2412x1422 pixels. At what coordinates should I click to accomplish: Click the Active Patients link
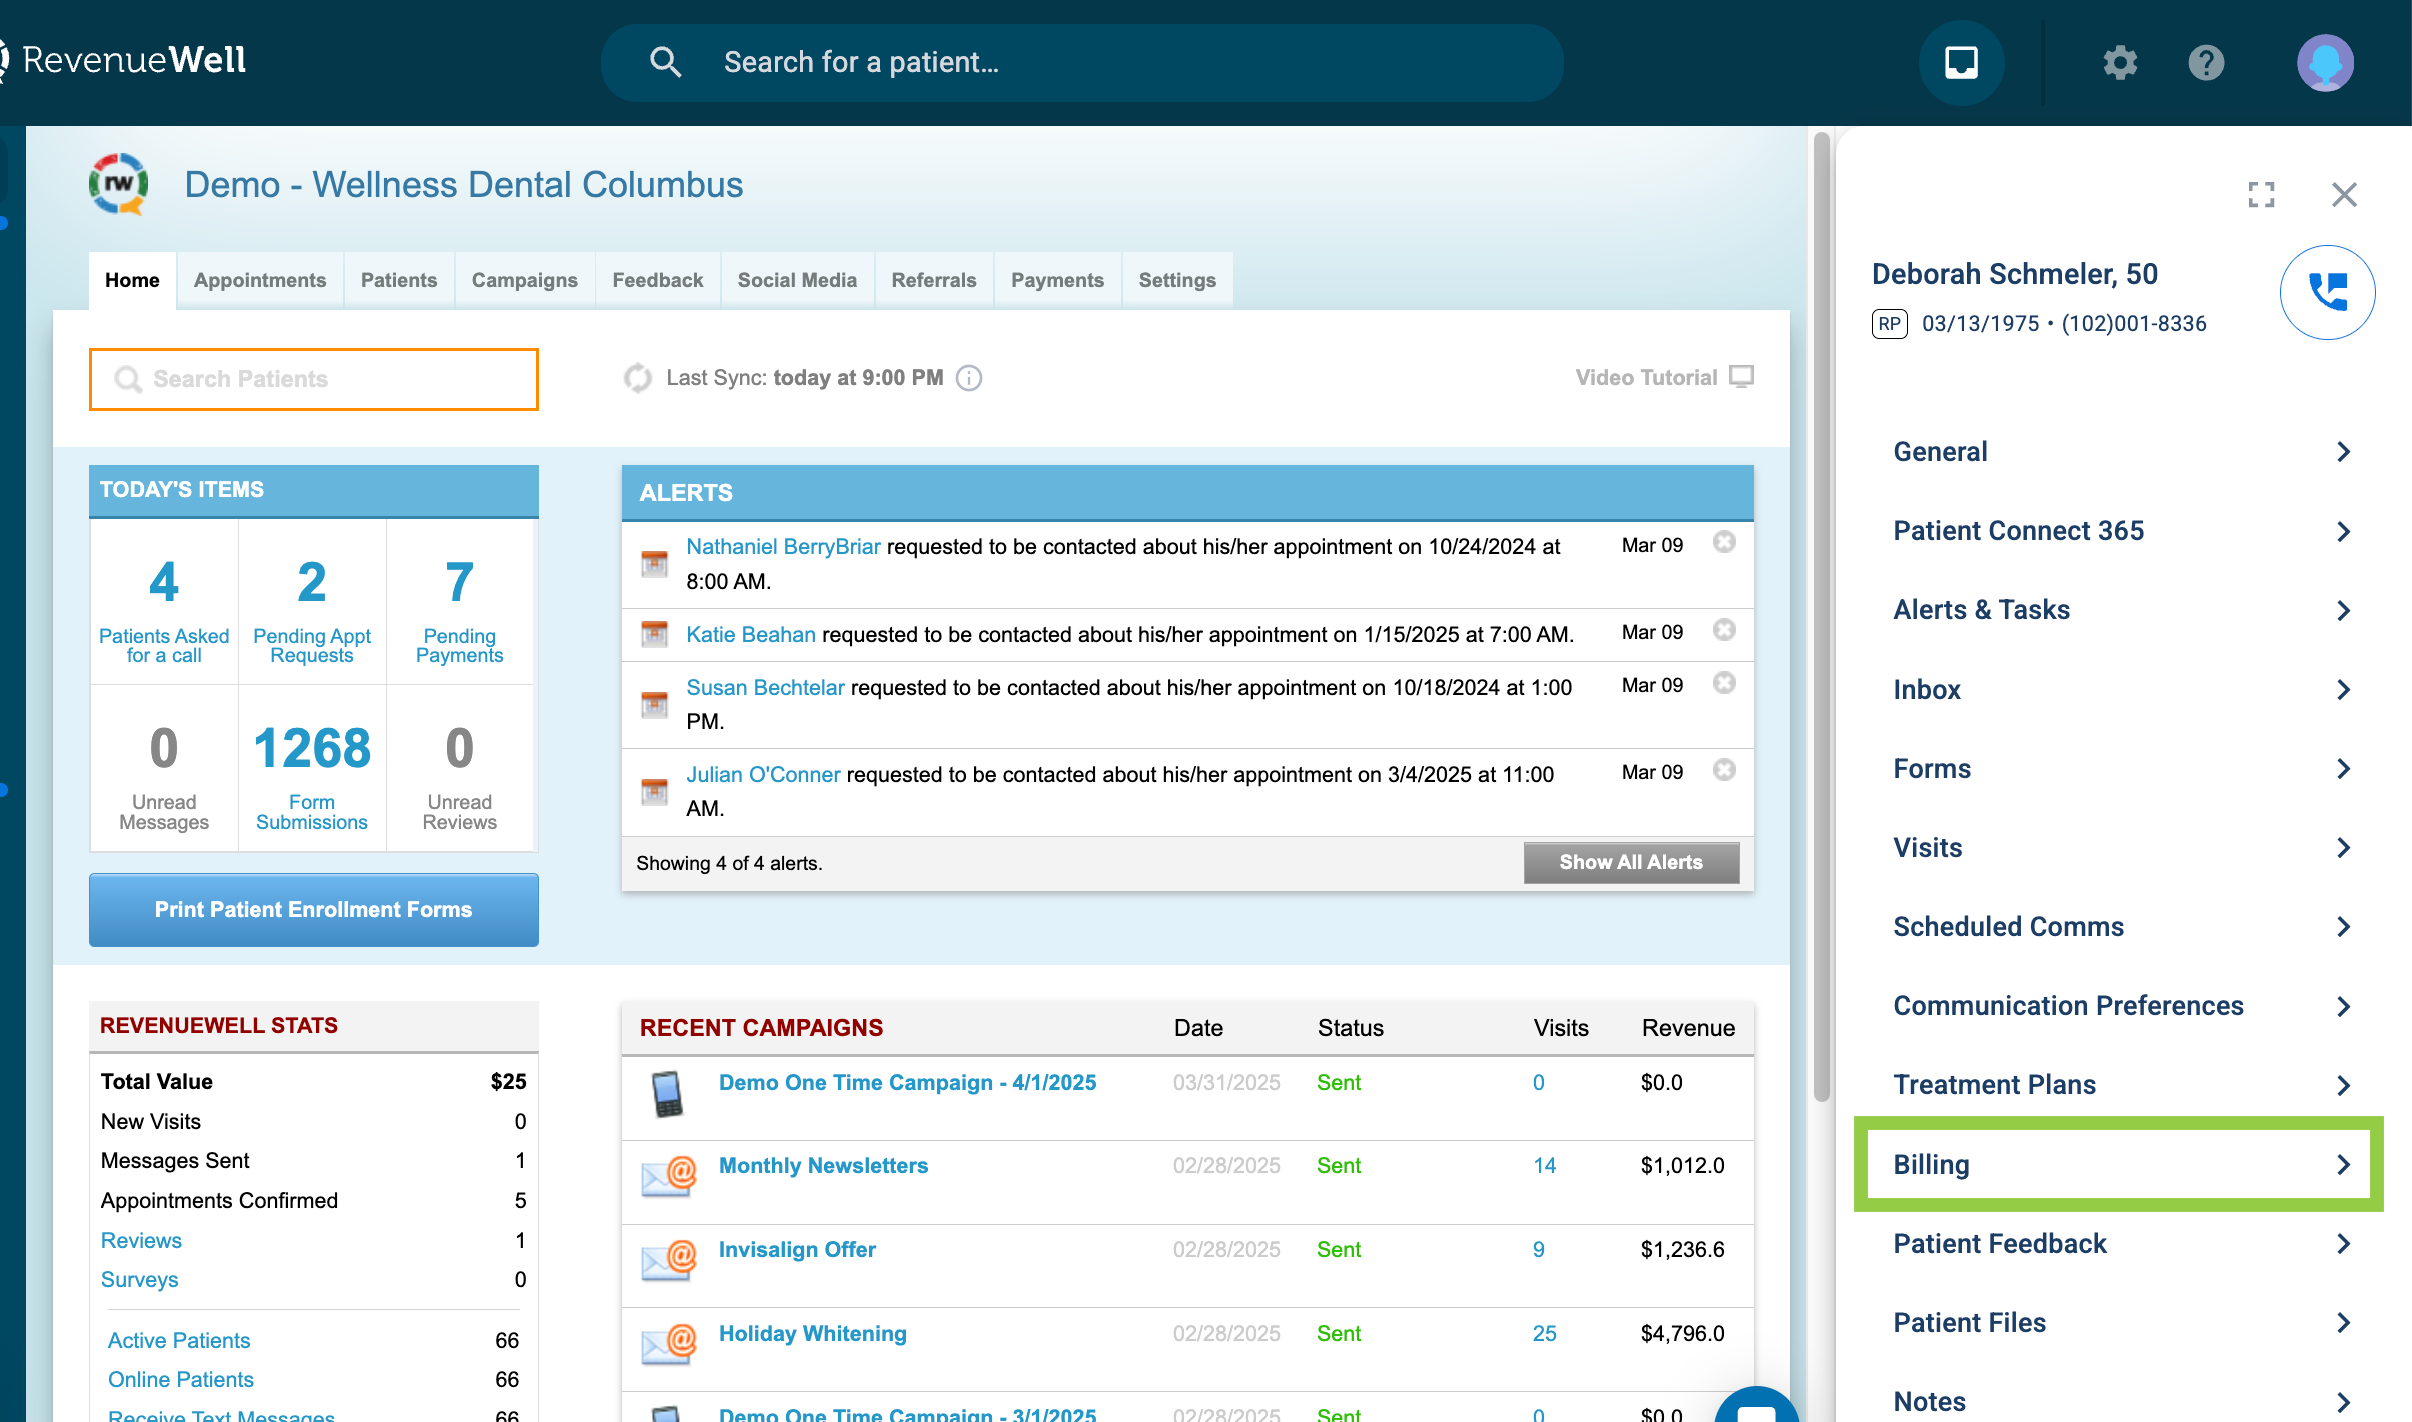[179, 1341]
